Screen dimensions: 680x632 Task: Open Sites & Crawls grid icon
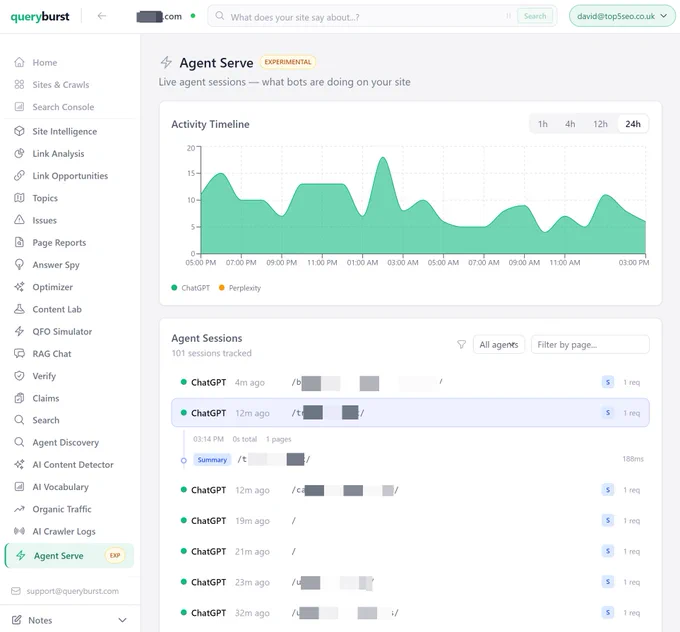click(x=19, y=85)
